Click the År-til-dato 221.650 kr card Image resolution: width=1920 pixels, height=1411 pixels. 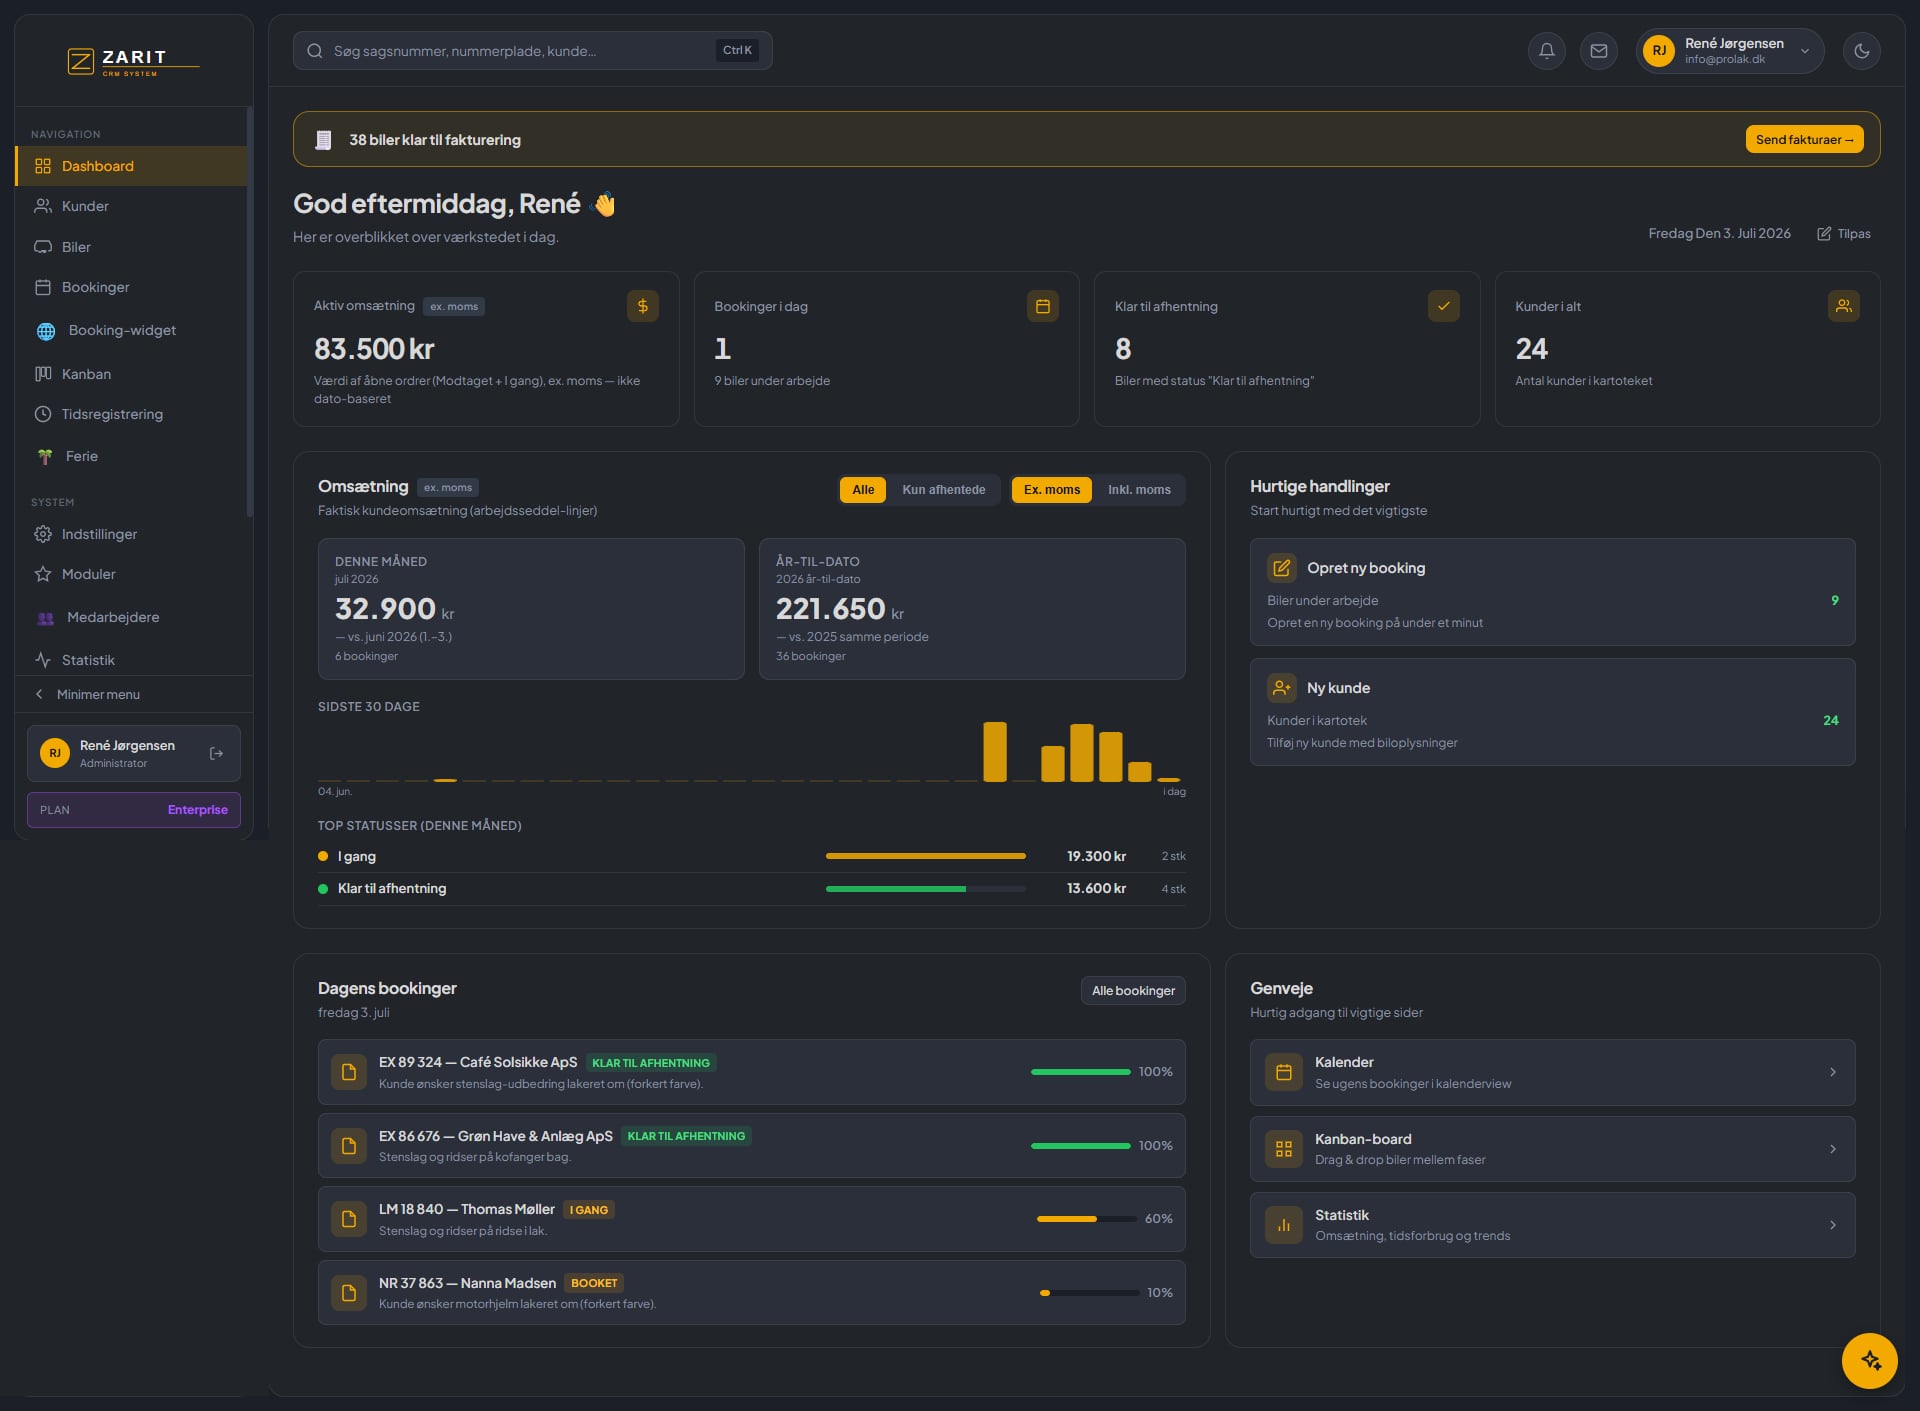[x=972, y=609]
